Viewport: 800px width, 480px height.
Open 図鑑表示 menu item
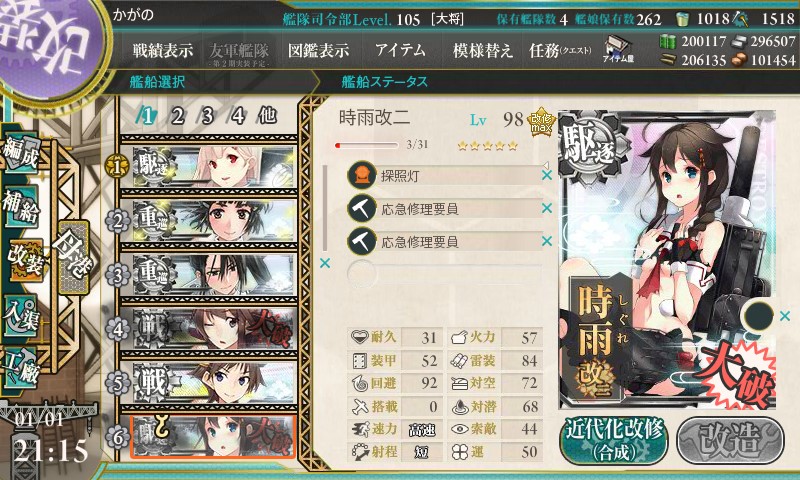(x=318, y=50)
